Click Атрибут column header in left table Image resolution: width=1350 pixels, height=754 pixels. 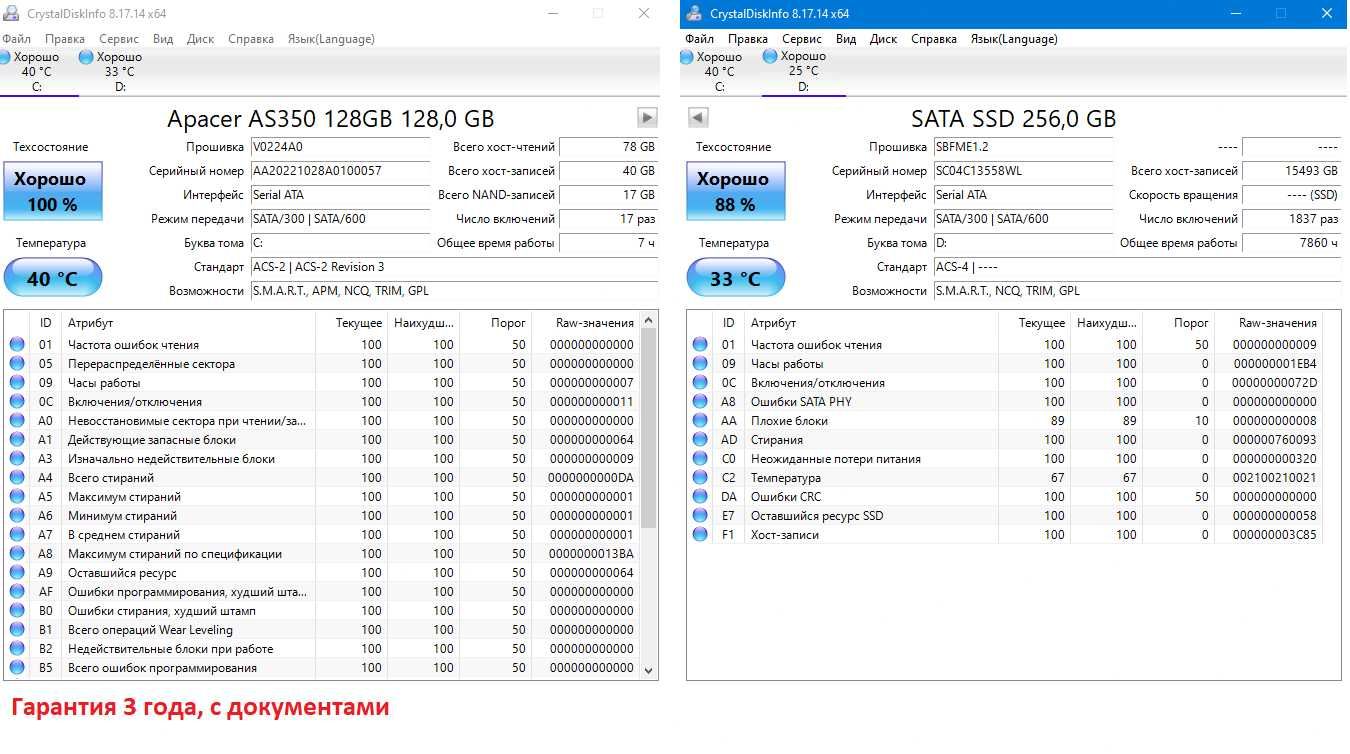[x=189, y=323]
